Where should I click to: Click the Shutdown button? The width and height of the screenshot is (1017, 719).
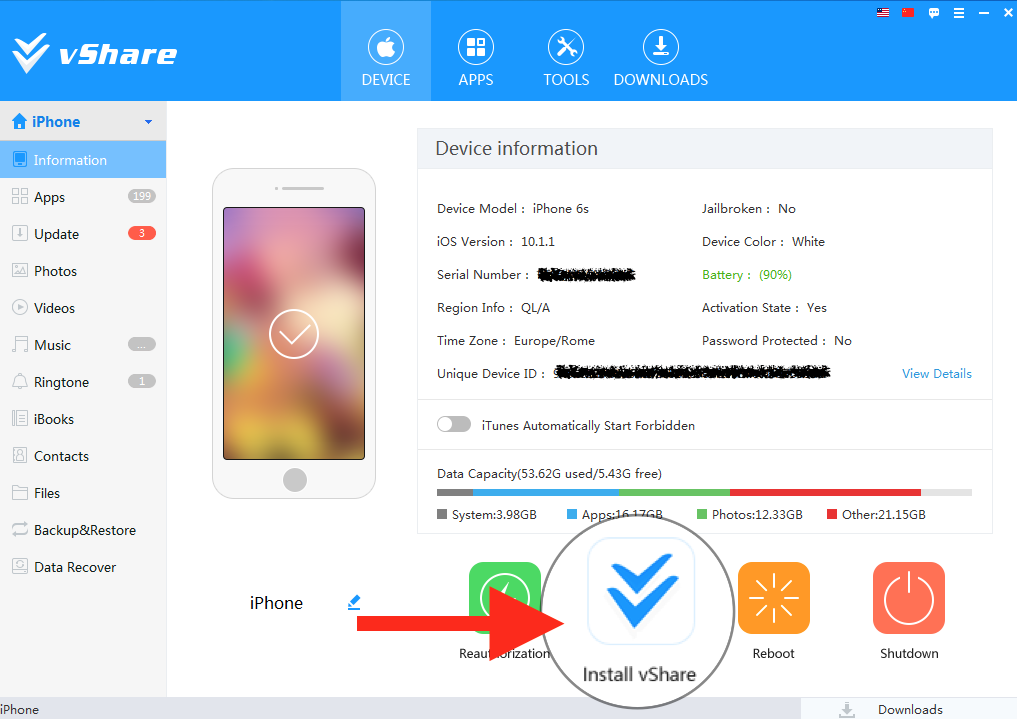coord(909,611)
